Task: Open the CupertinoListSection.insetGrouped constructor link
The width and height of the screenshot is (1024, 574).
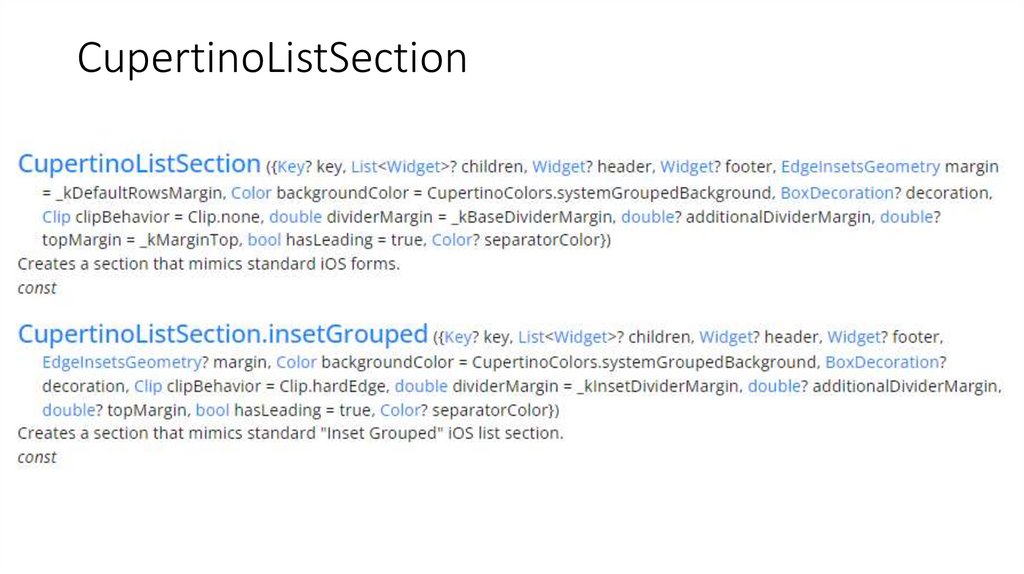Action: 222,333
